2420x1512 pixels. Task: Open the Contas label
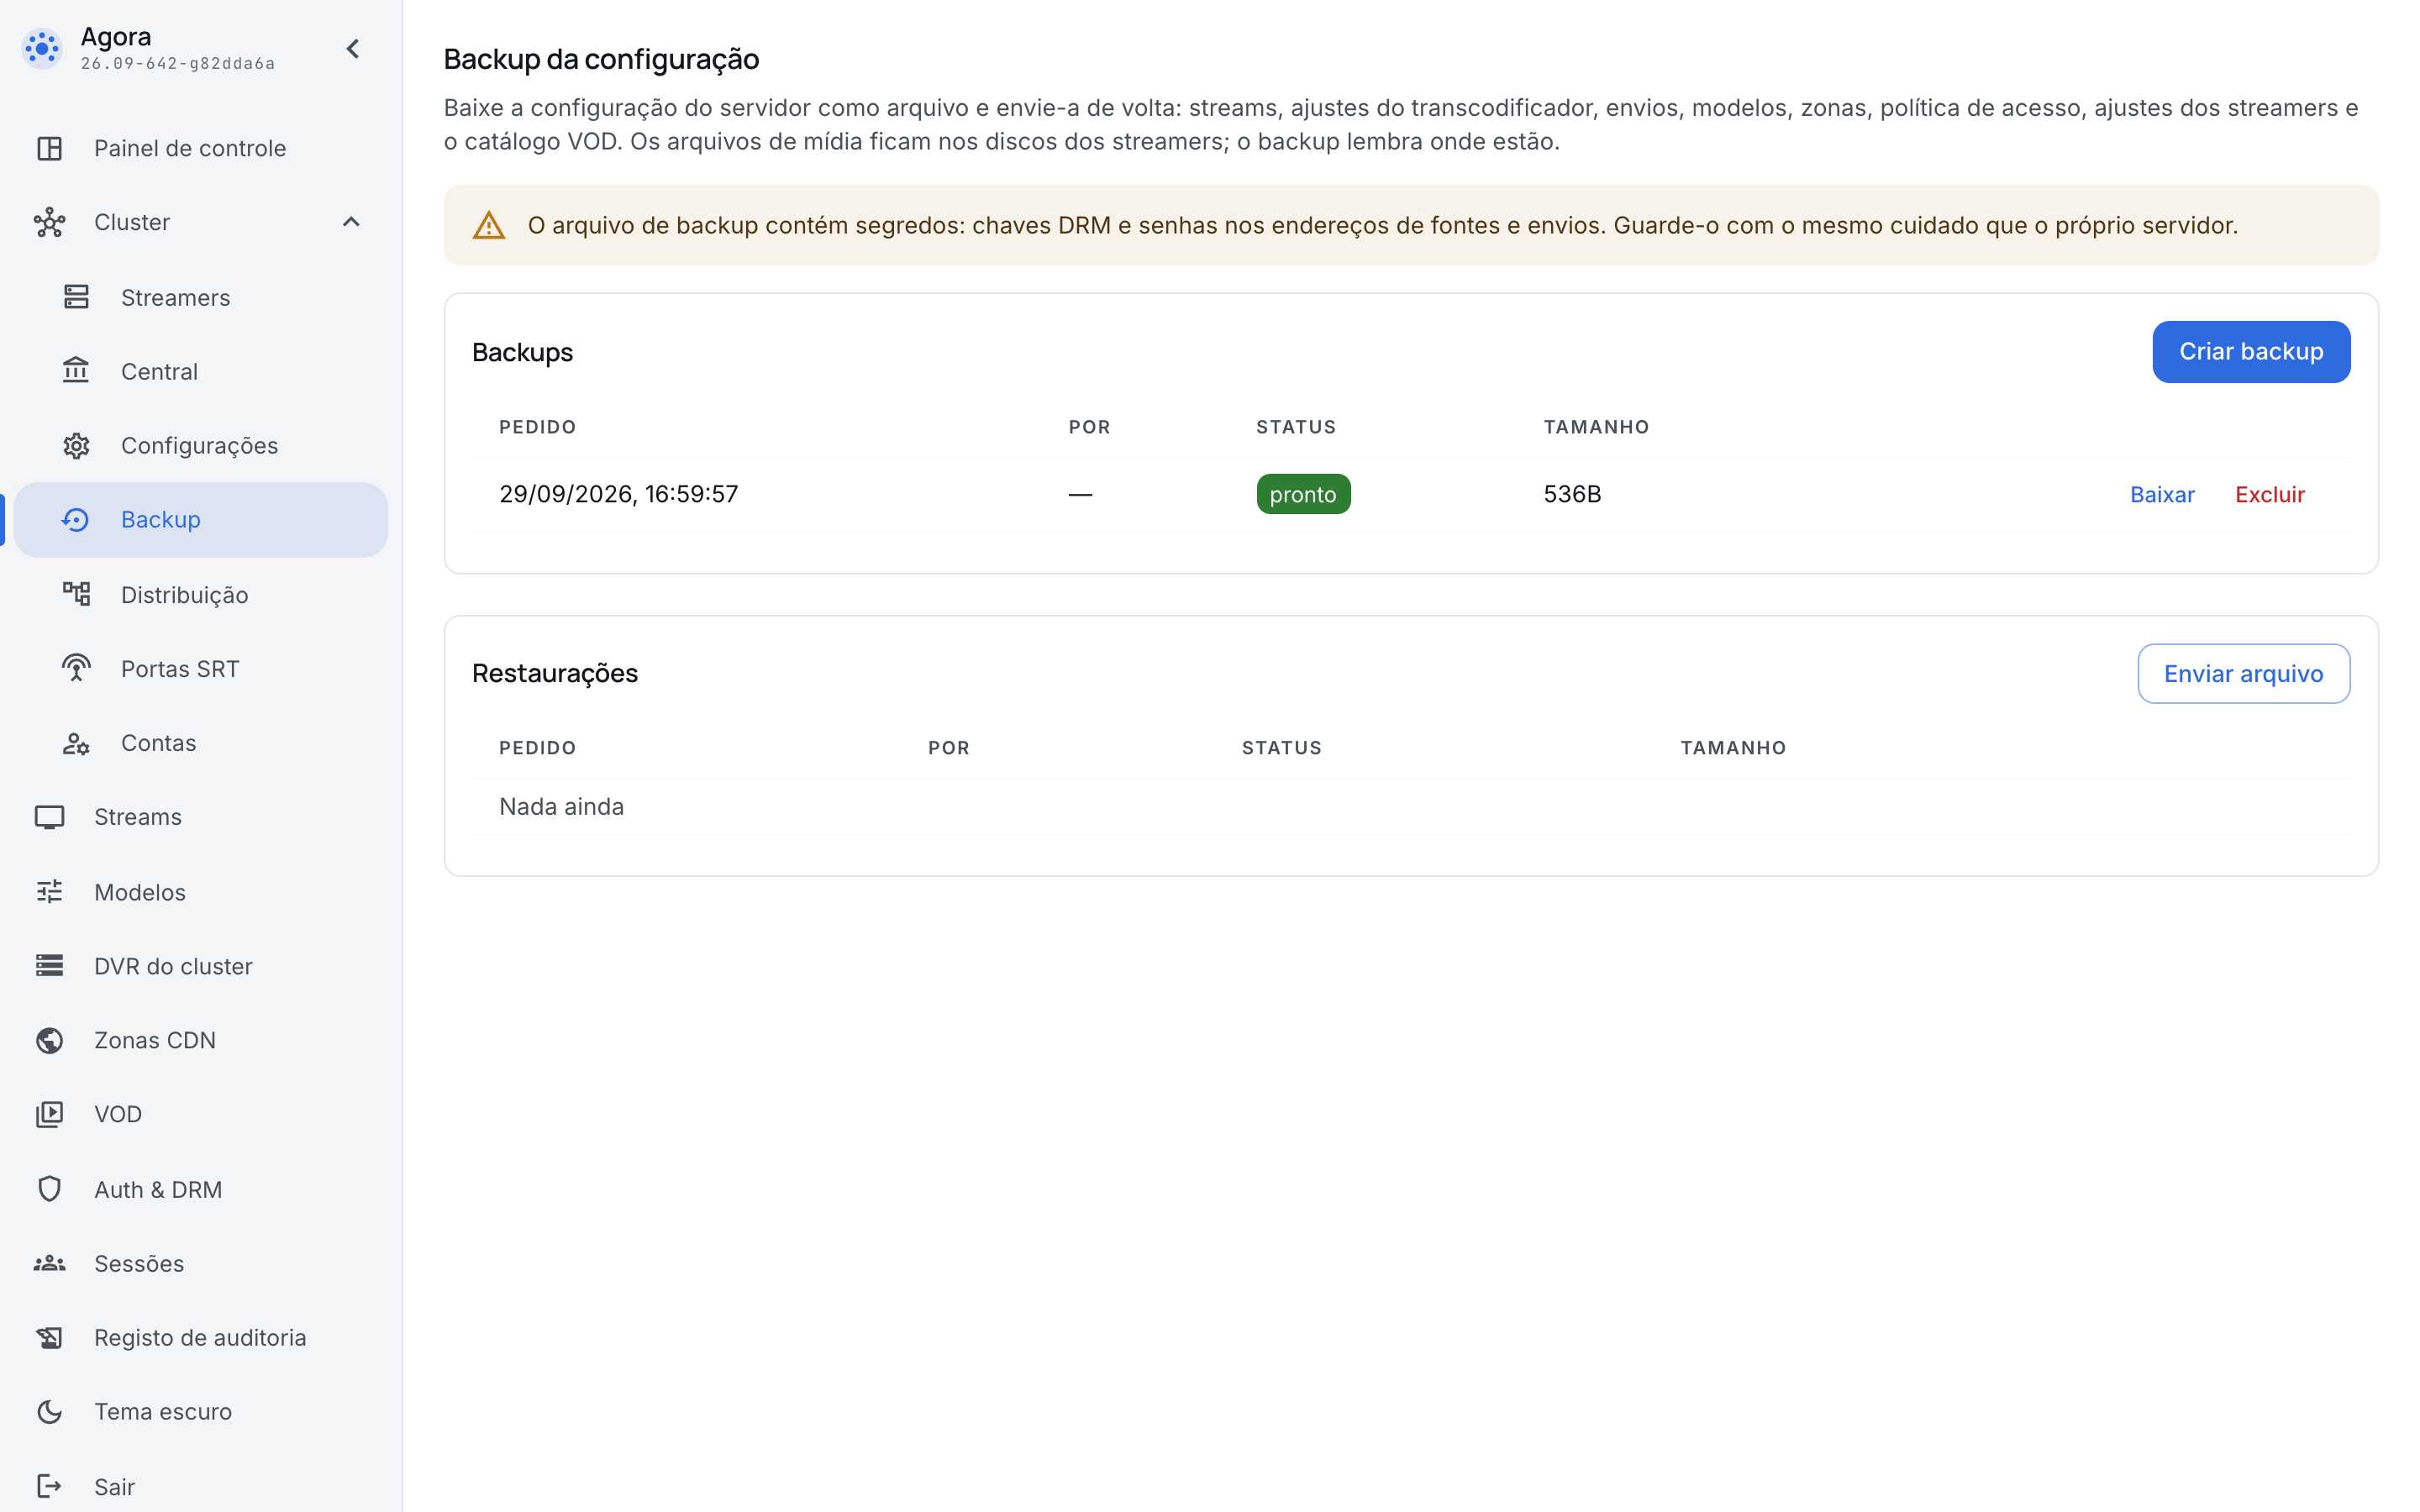point(158,742)
